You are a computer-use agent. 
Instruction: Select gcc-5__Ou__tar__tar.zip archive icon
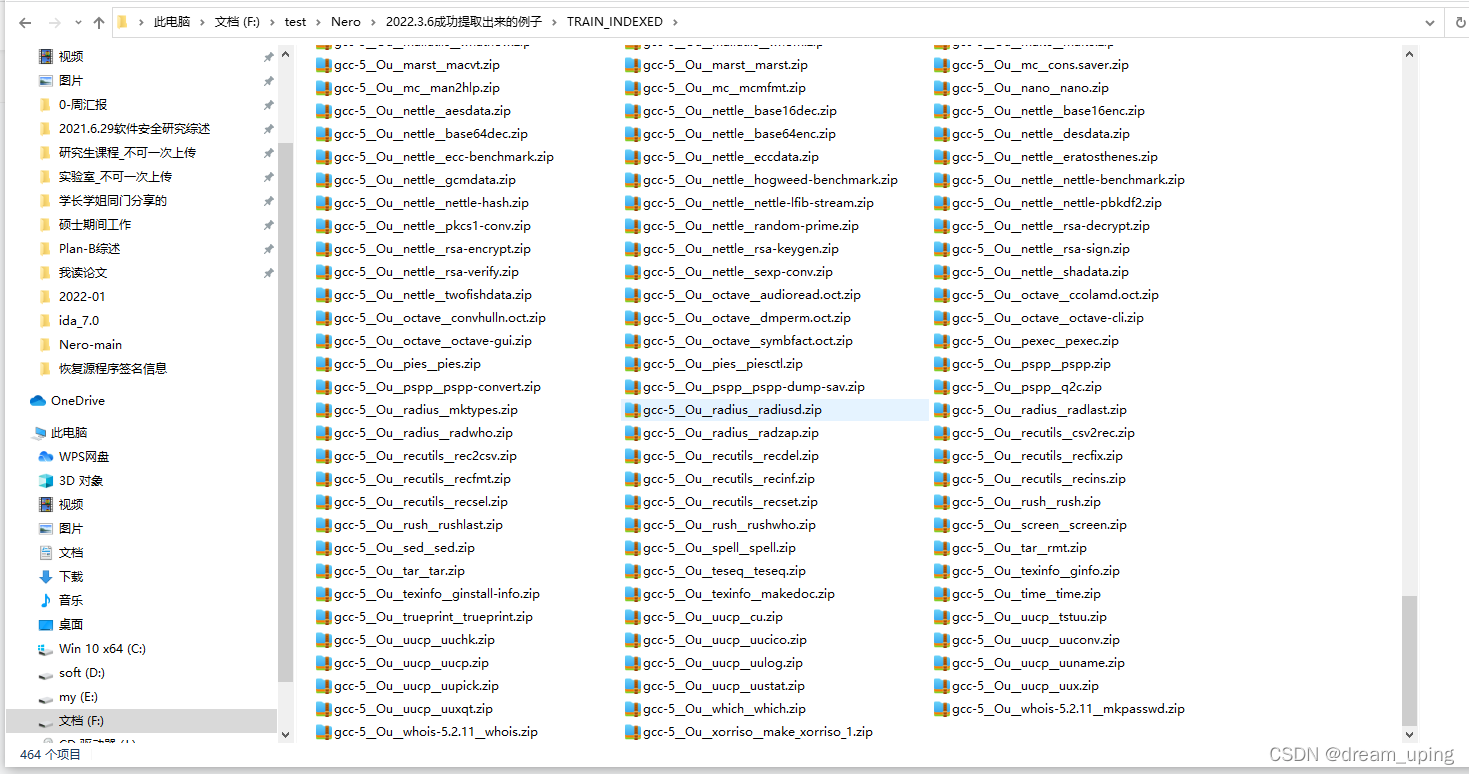pos(322,571)
